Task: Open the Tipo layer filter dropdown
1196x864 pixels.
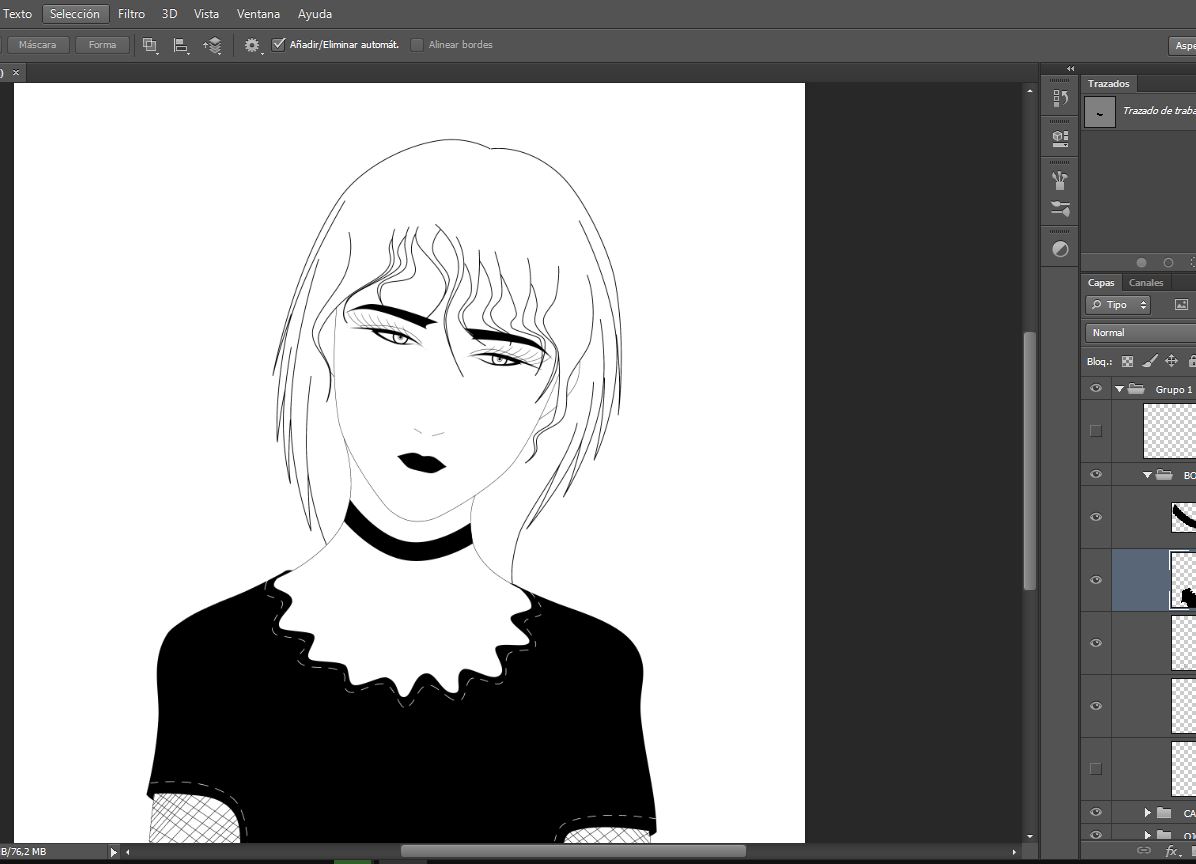Action: [x=1118, y=305]
